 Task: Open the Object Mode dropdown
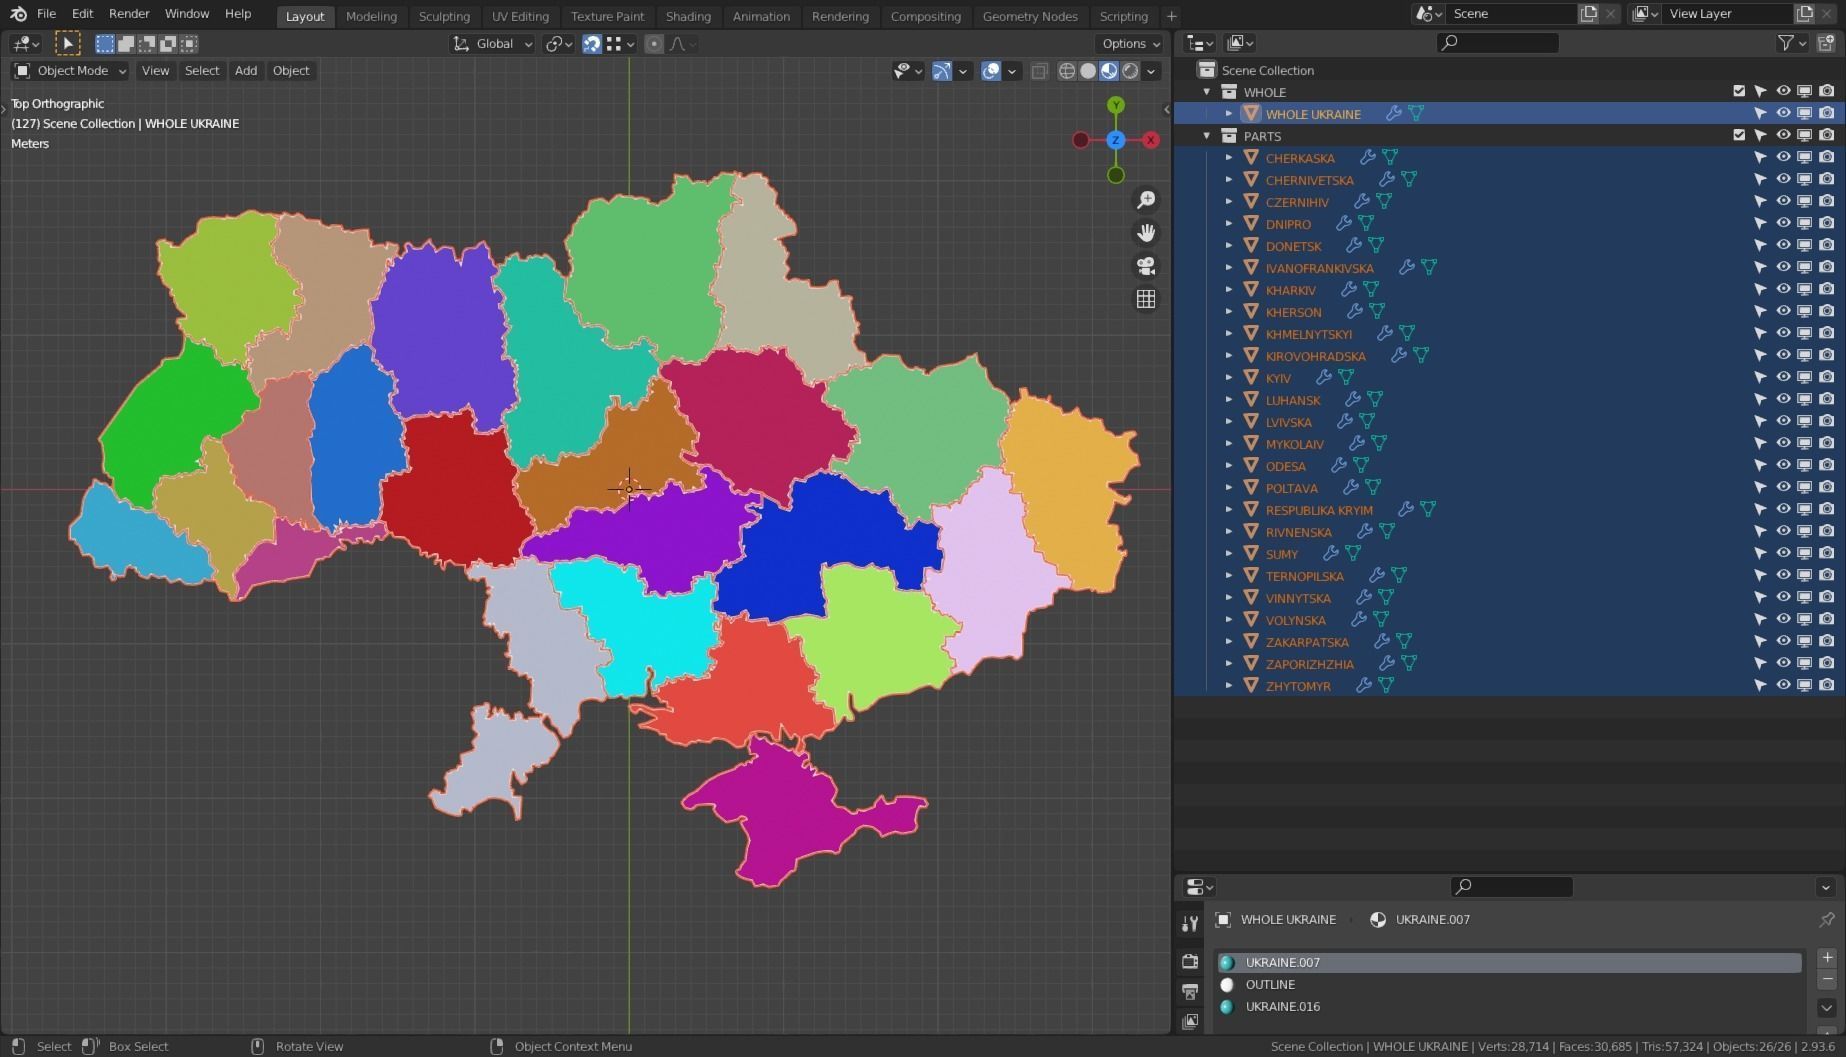(70, 71)
